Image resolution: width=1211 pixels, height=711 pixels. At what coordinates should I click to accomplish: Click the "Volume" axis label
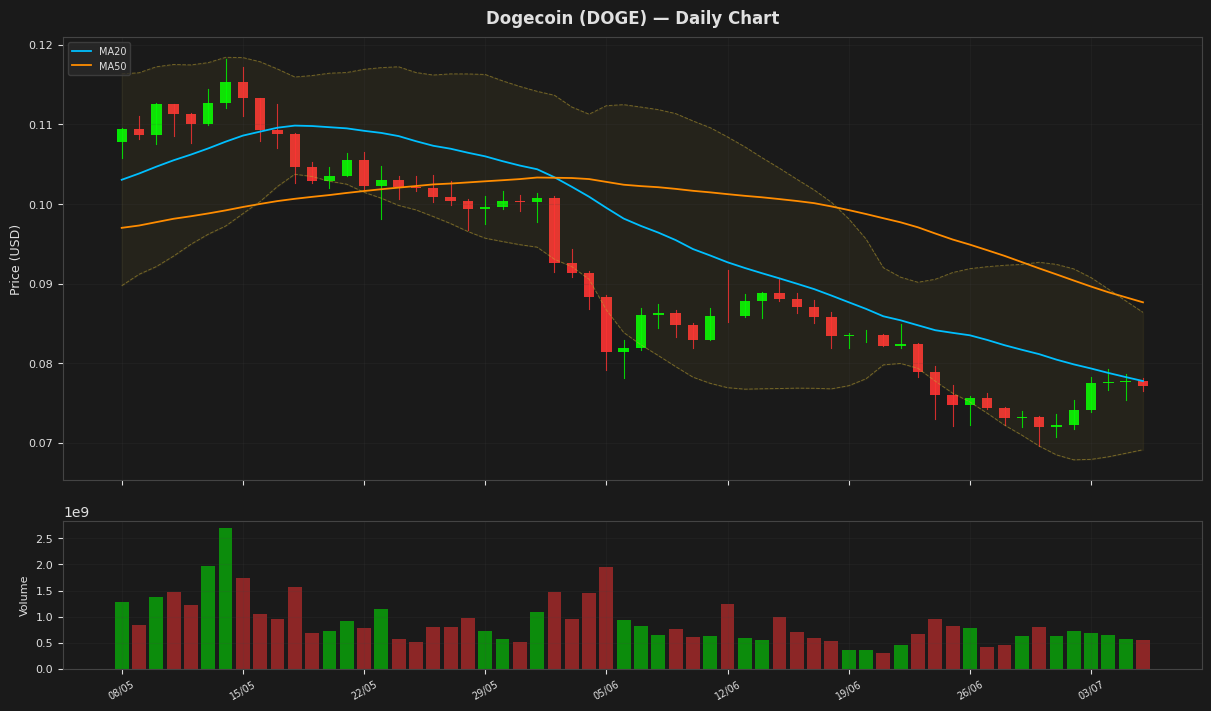point(24,596)
